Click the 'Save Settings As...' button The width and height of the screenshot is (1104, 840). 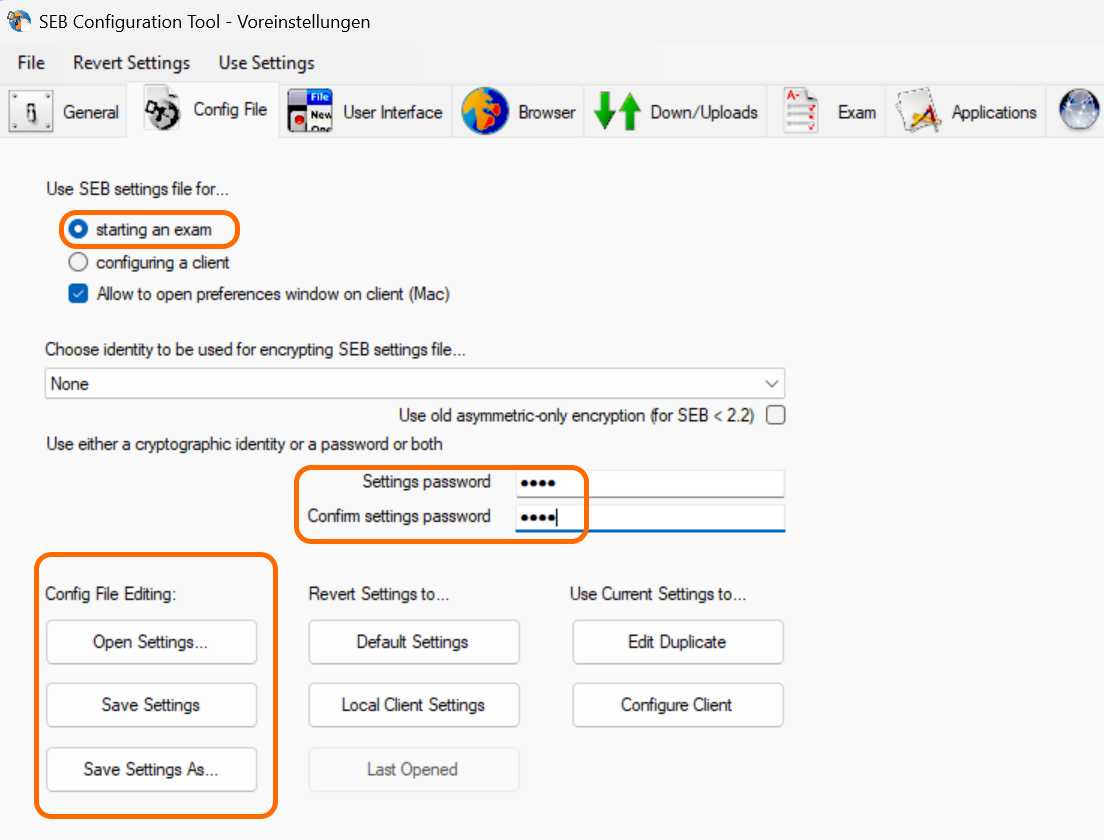point(151,770)
